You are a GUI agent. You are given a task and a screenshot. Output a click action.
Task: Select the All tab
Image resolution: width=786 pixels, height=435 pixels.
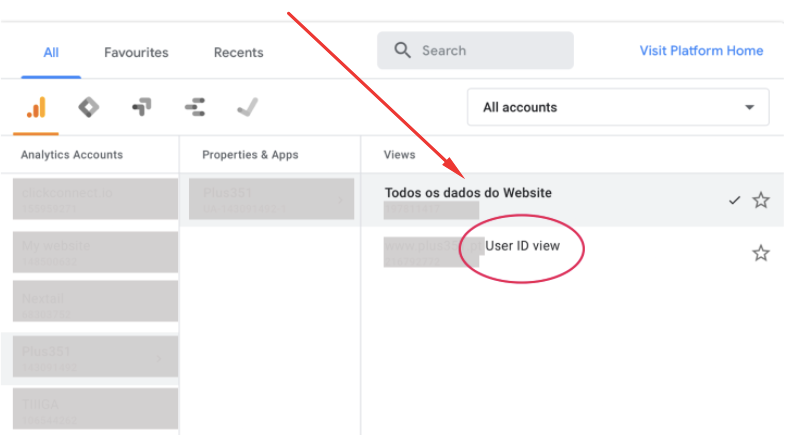tap(51, 52)
